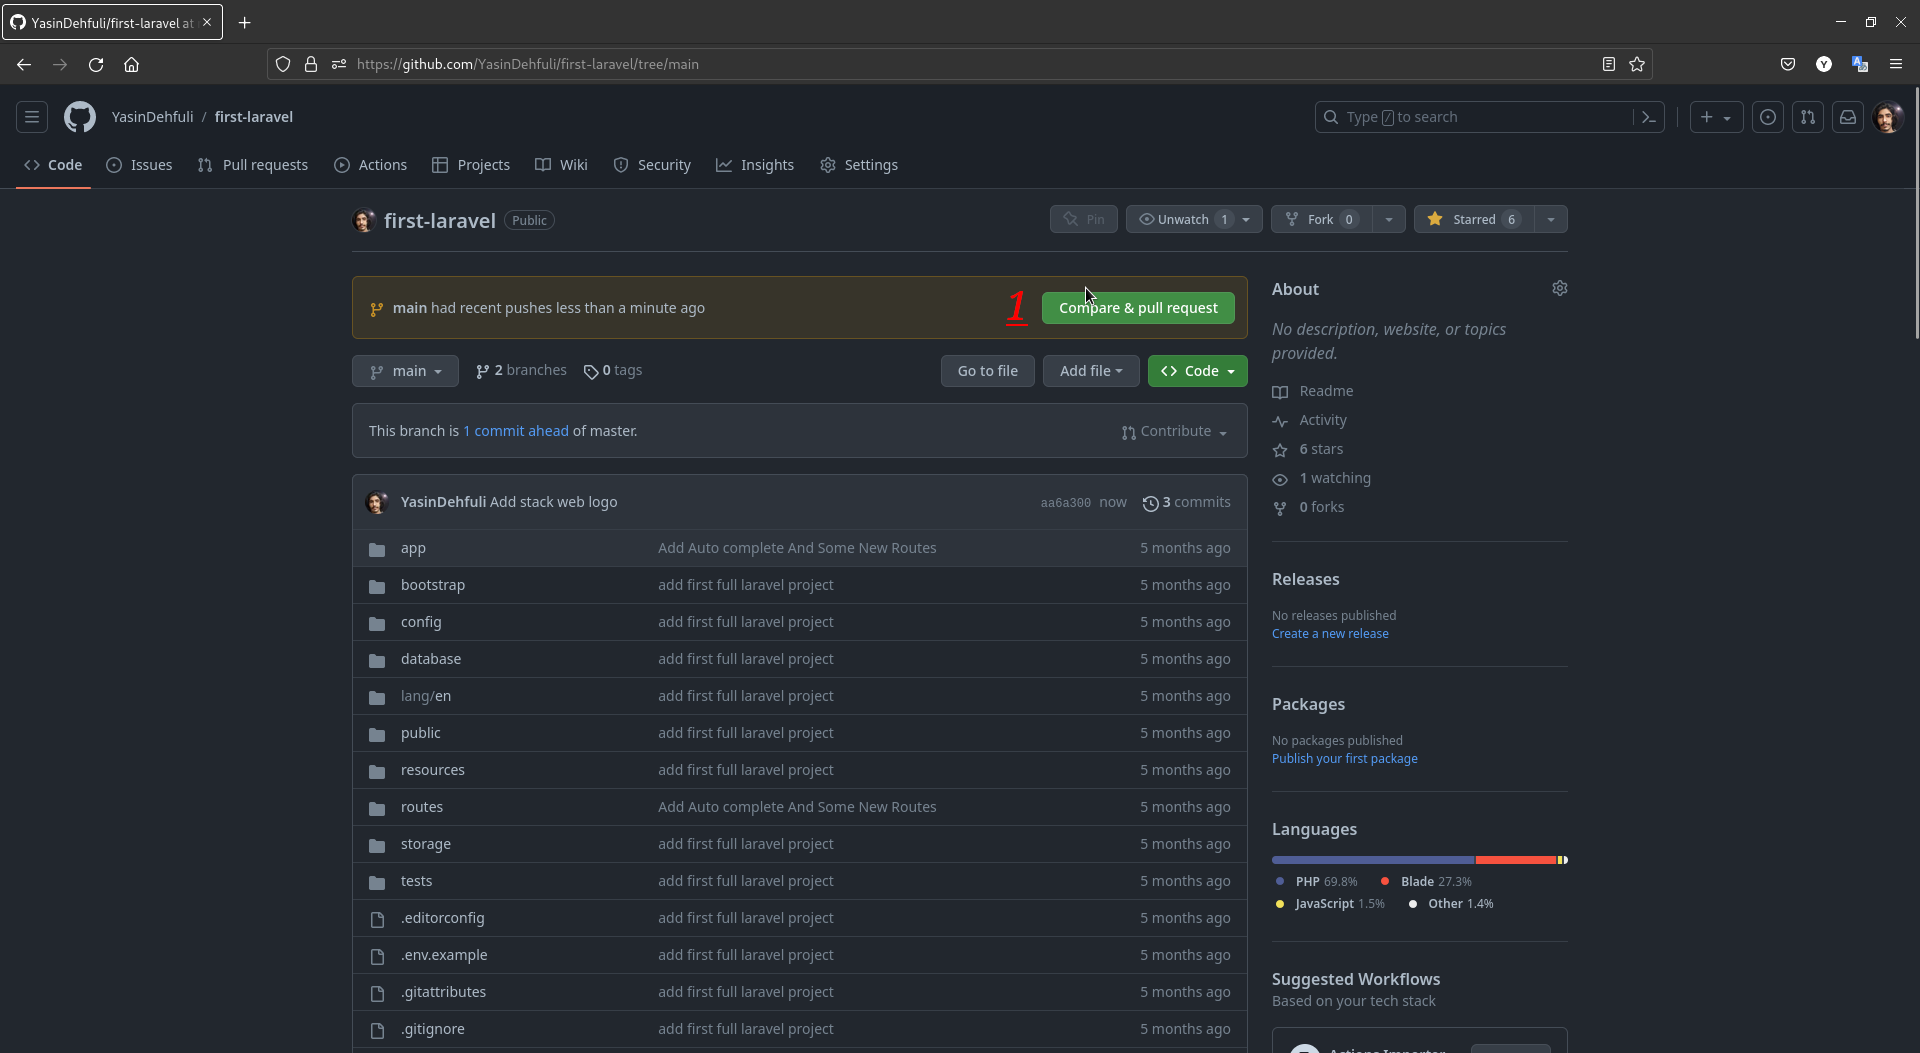The image size is (1920, 1053).
Task: Open commit hash aa6a300
Action: point(1065,503)
